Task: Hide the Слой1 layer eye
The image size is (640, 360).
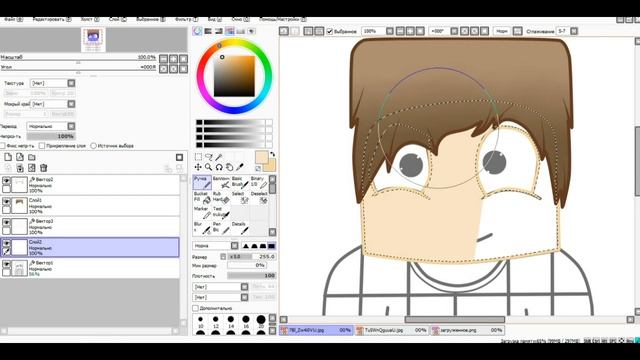Action: [6, 202]
